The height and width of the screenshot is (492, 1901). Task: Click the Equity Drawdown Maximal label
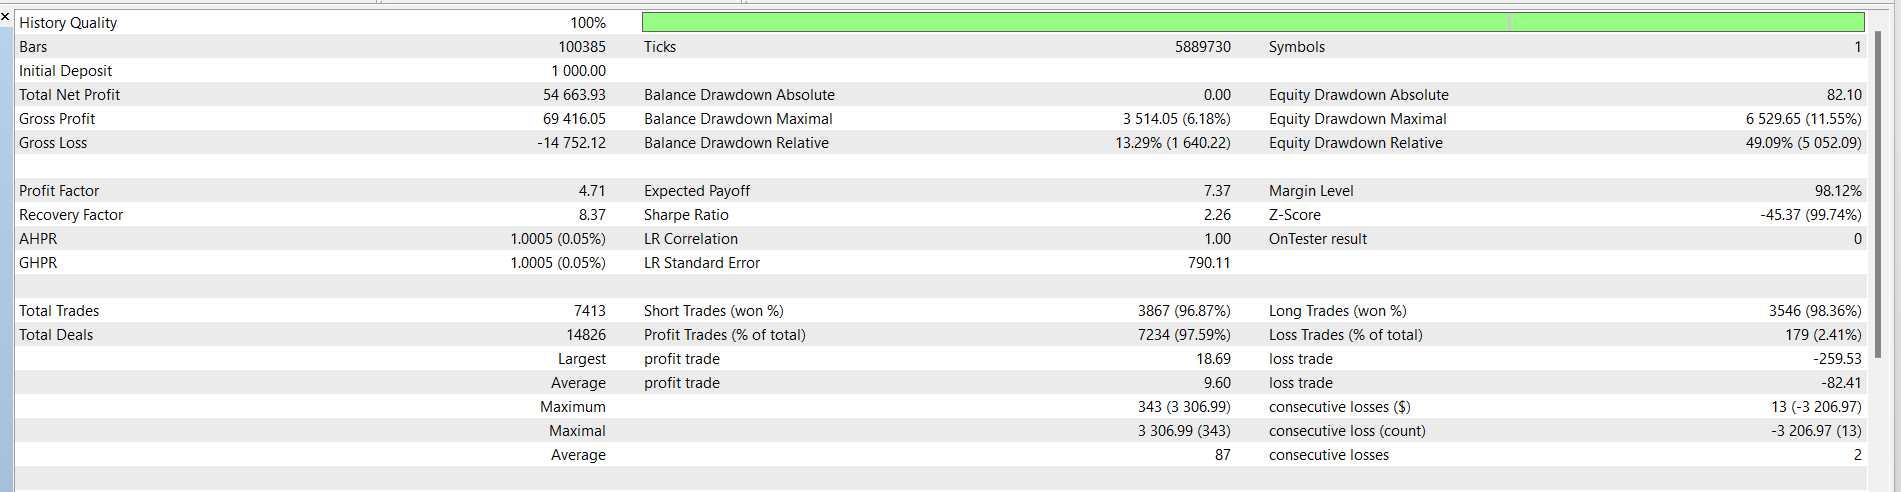(x=1357, y=119)
